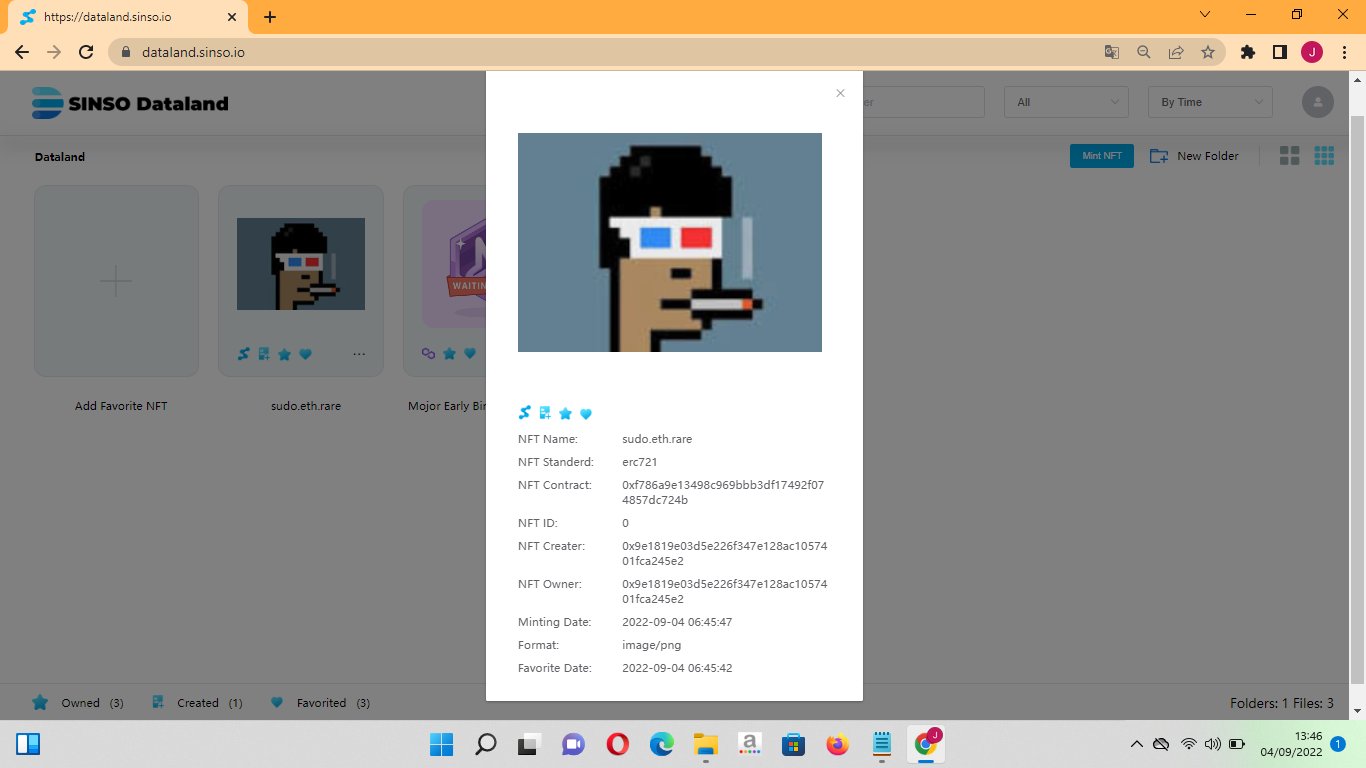
Task: Open the Chrome tab search chevron
Action: coord(1204,15)
